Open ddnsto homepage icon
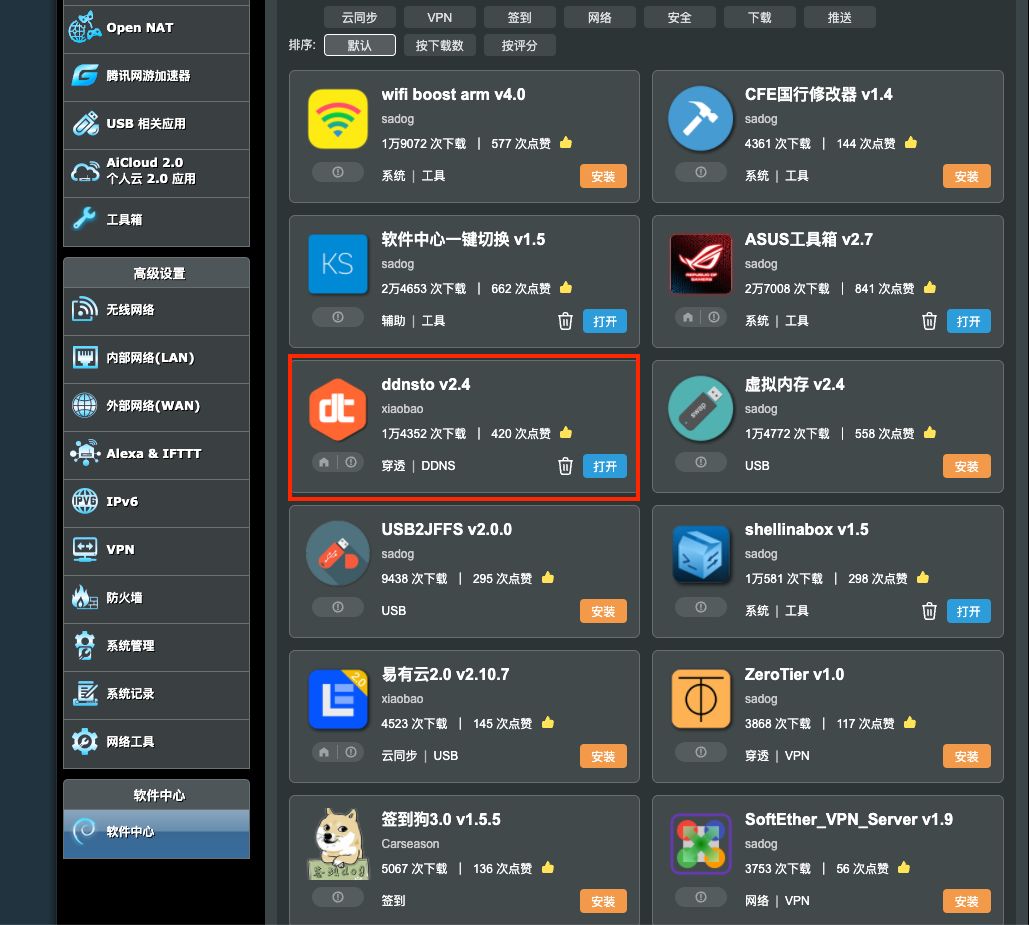Viewport: 1029px width, 925px height. (324, 462)
